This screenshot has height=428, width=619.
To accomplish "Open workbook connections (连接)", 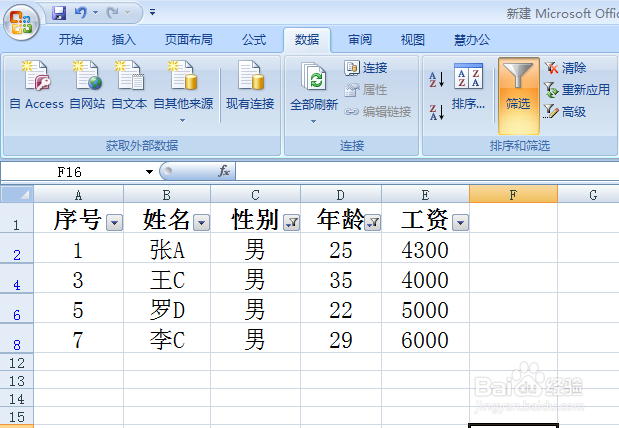I will pos(366,68).
